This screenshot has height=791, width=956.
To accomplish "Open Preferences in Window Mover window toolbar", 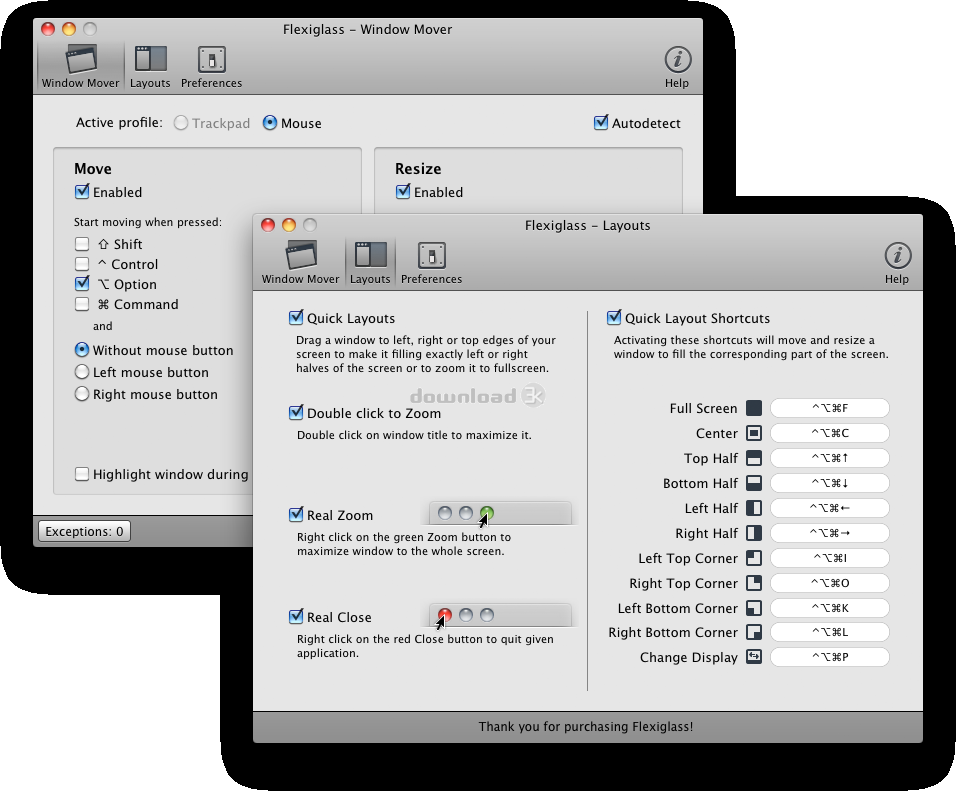I will pos(212,66).
